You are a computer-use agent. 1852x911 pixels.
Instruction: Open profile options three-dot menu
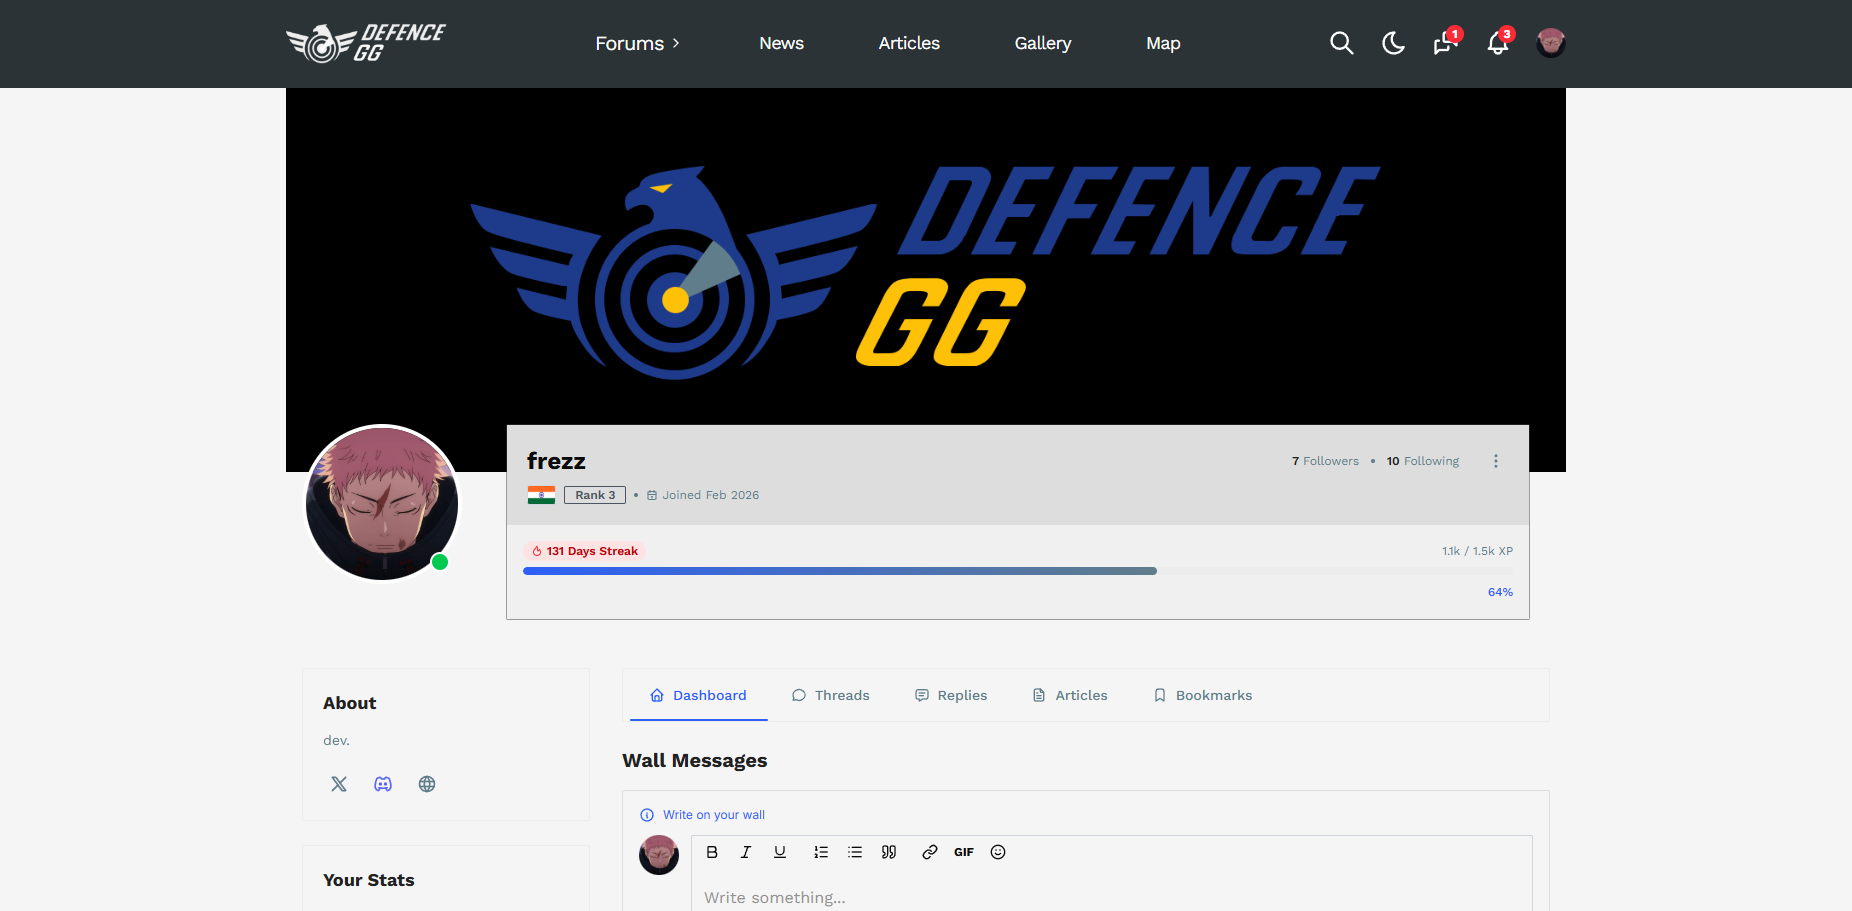tap(1496, 461)
